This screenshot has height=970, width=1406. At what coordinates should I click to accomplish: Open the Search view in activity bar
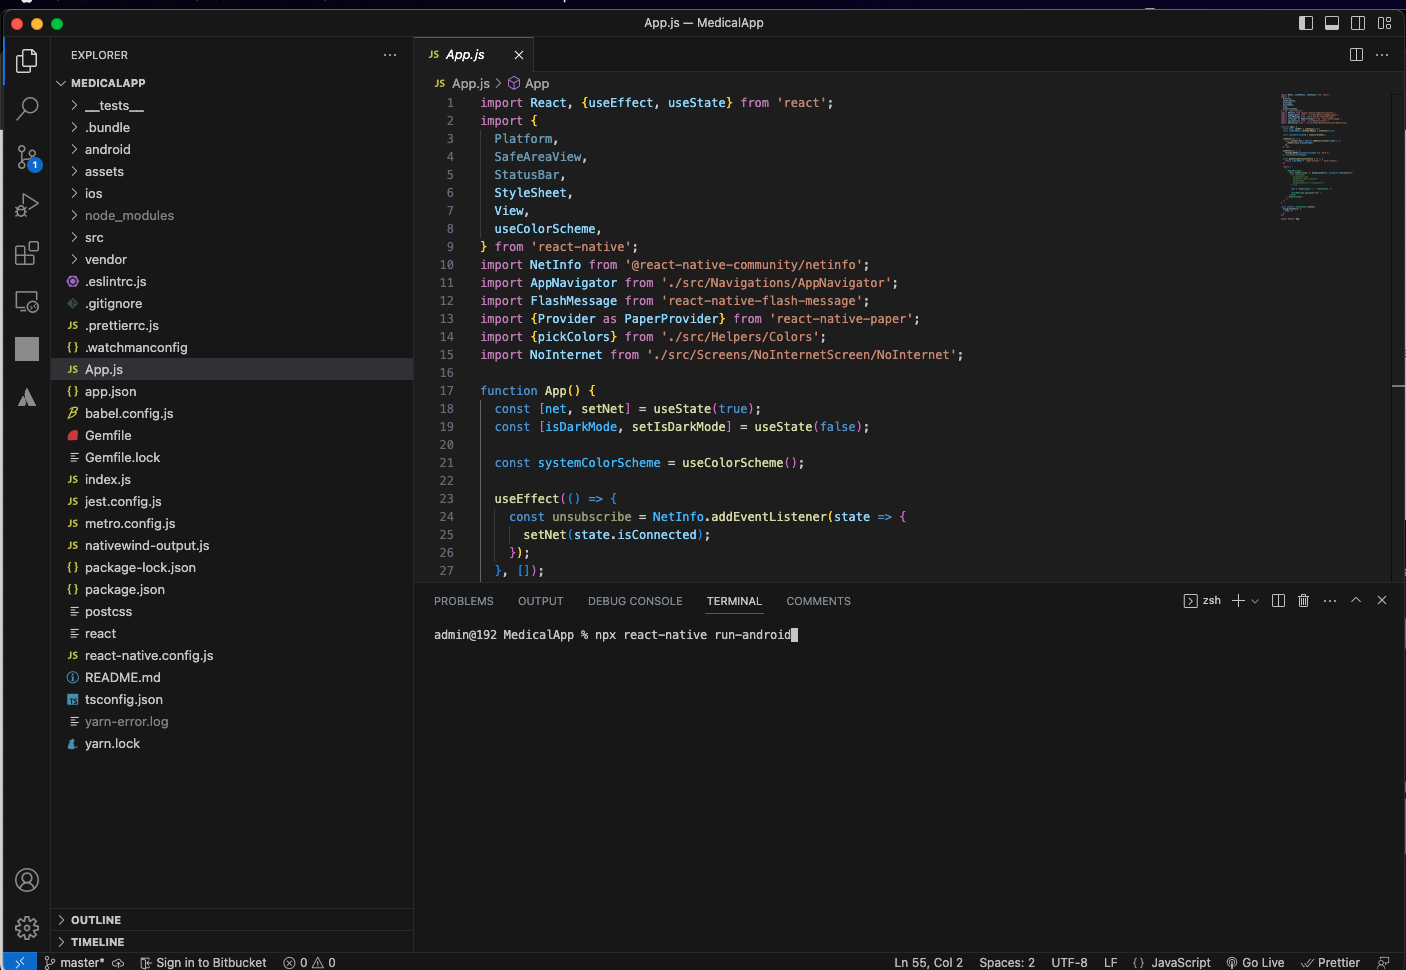click(27, 108)
